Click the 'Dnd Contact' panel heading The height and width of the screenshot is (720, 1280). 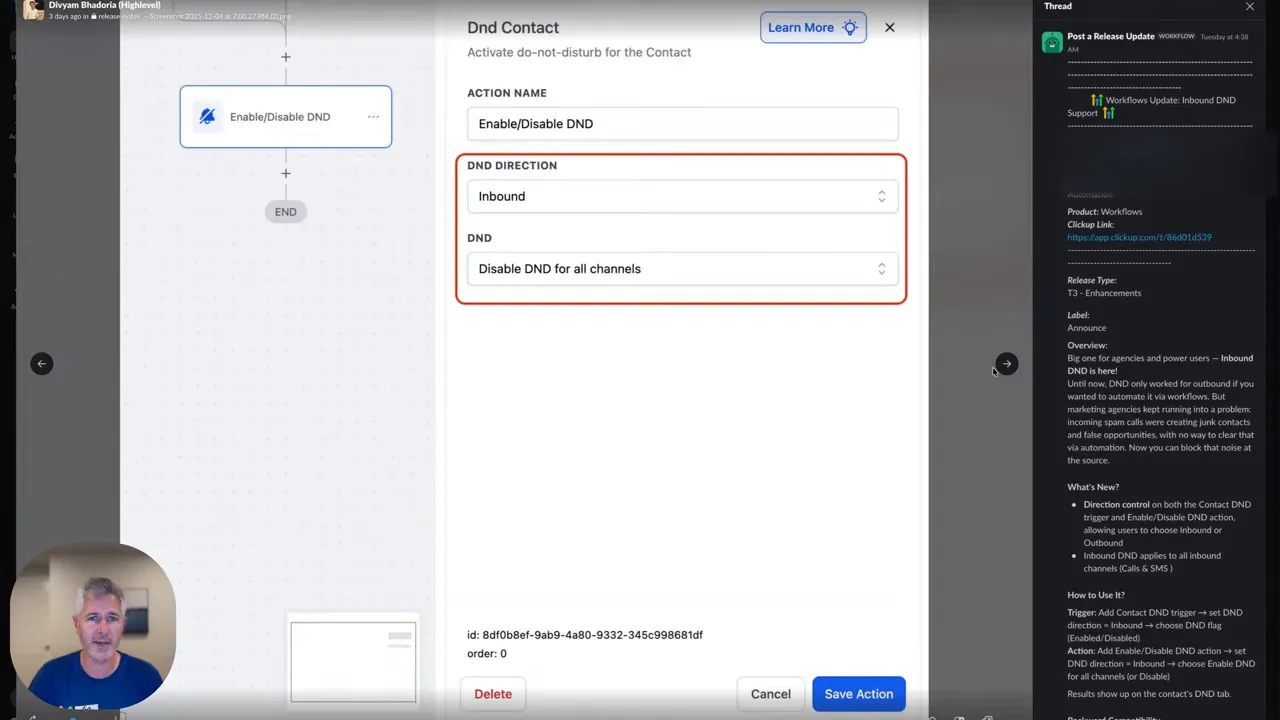click(513, 28)
